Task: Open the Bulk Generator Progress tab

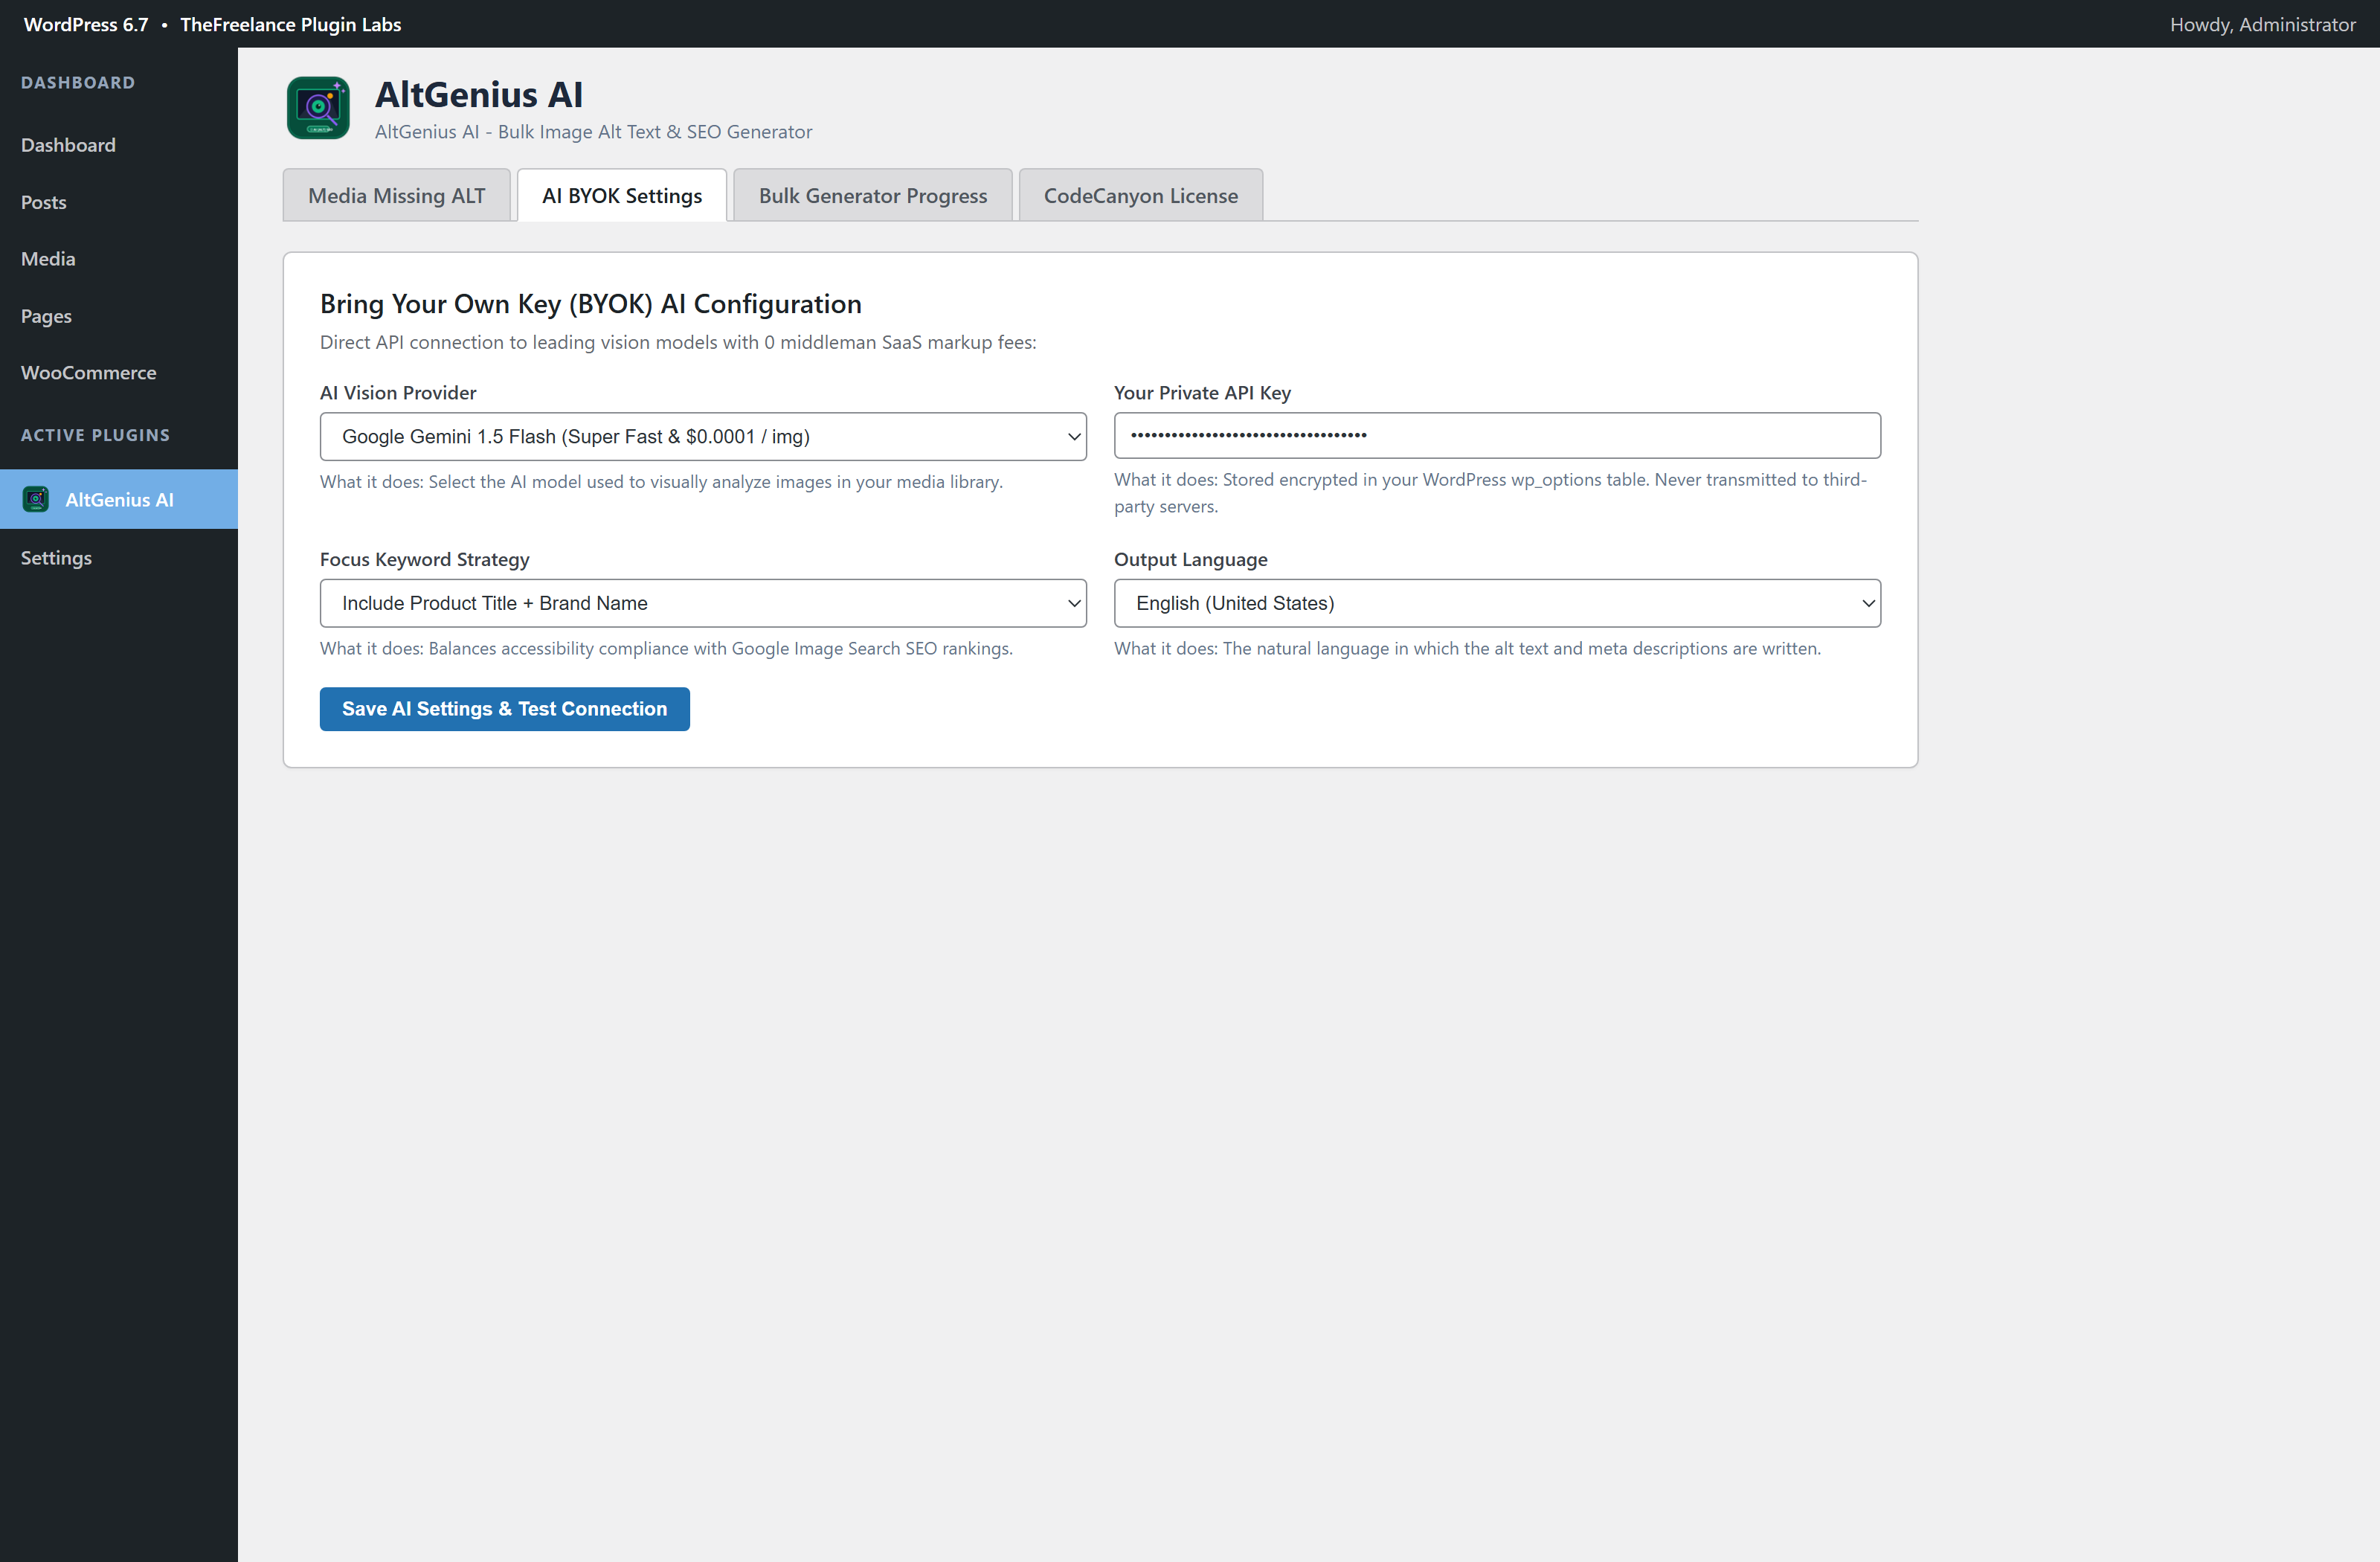Action: point(873,195)
